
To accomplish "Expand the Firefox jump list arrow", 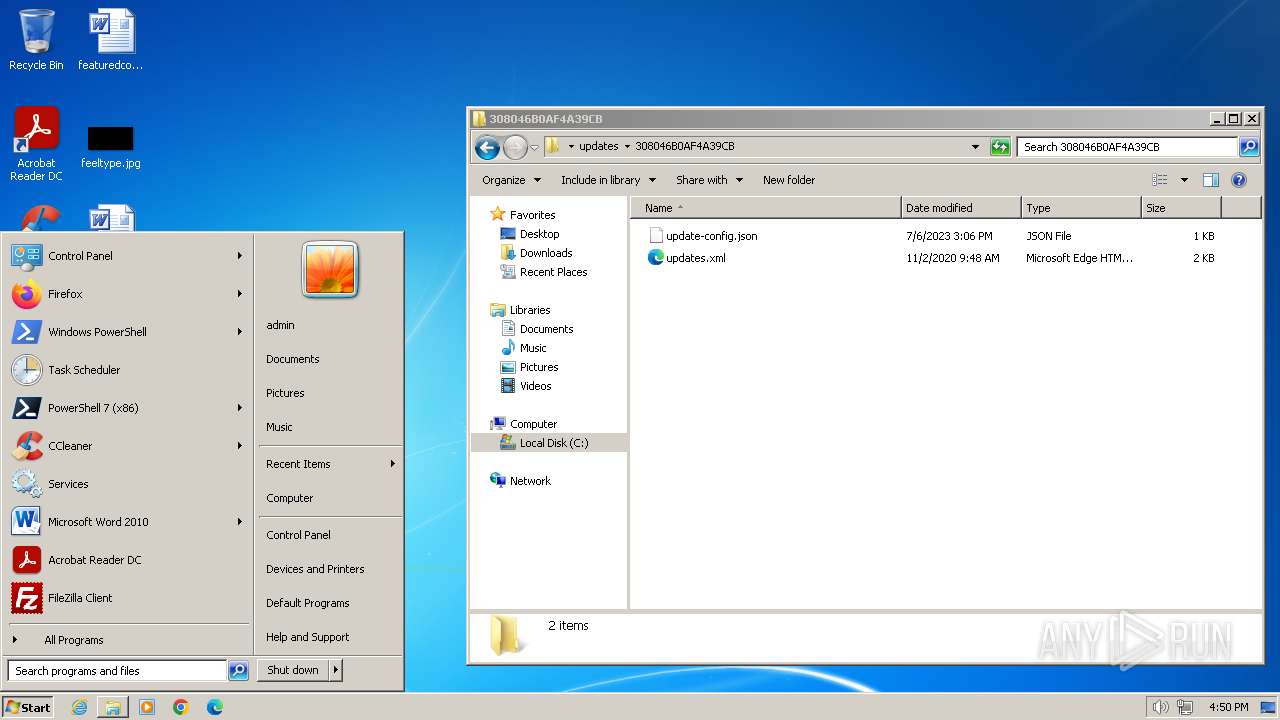I will click(x=240, y=294).
